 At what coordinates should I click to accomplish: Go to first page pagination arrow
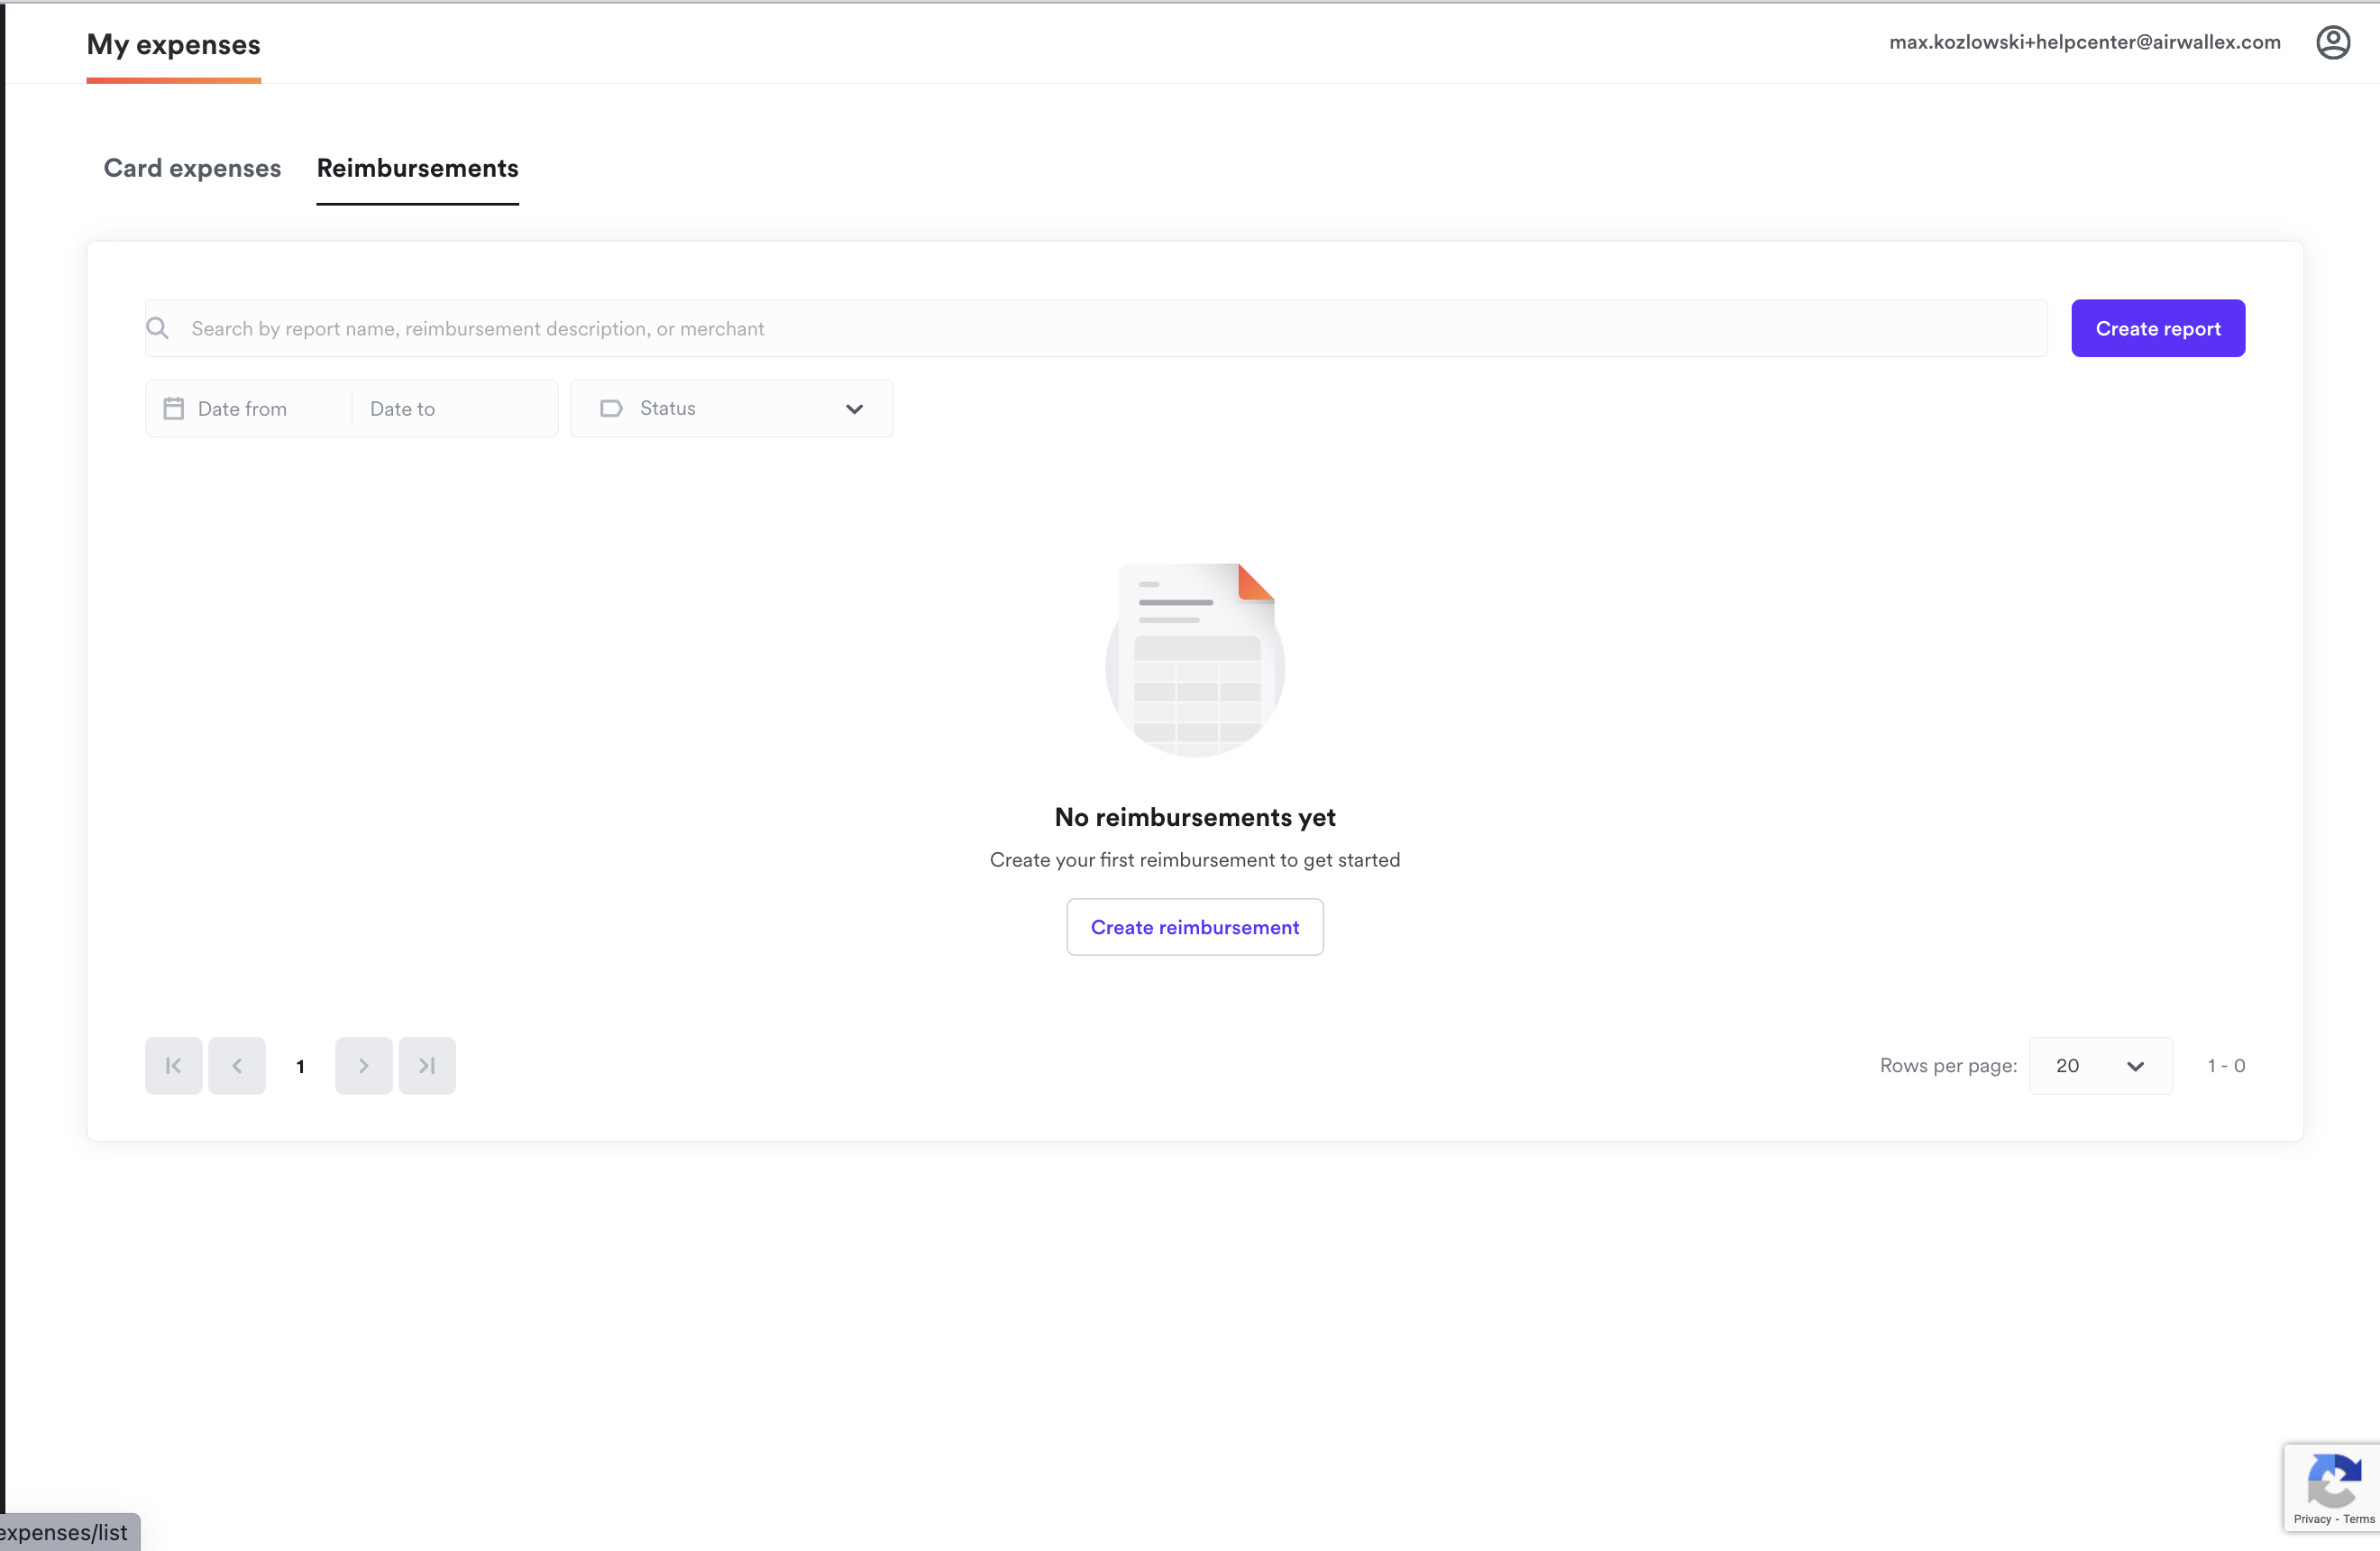(x=174, y=1065)
